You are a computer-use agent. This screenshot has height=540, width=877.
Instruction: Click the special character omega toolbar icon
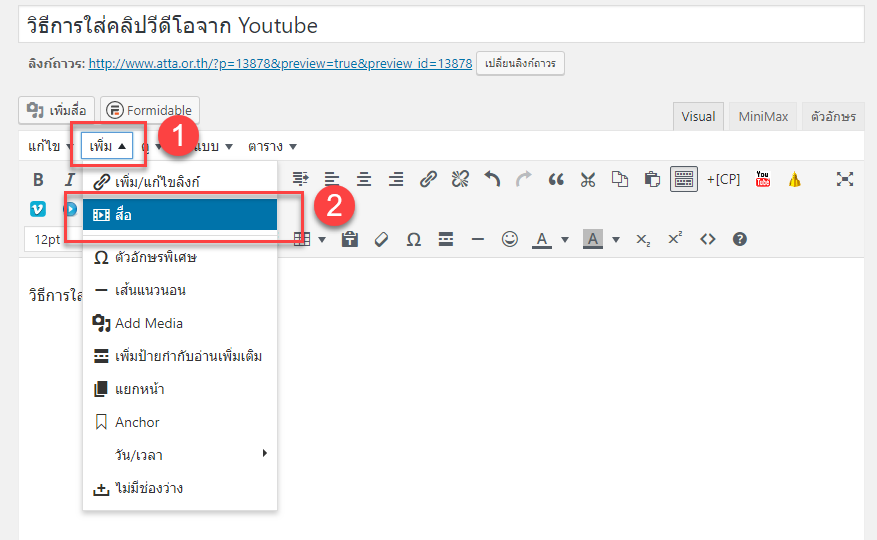click(x=413, y=240)
